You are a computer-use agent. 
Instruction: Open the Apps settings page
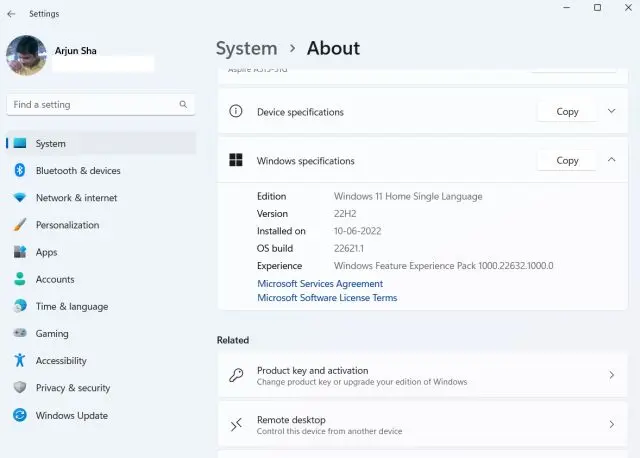101,252
